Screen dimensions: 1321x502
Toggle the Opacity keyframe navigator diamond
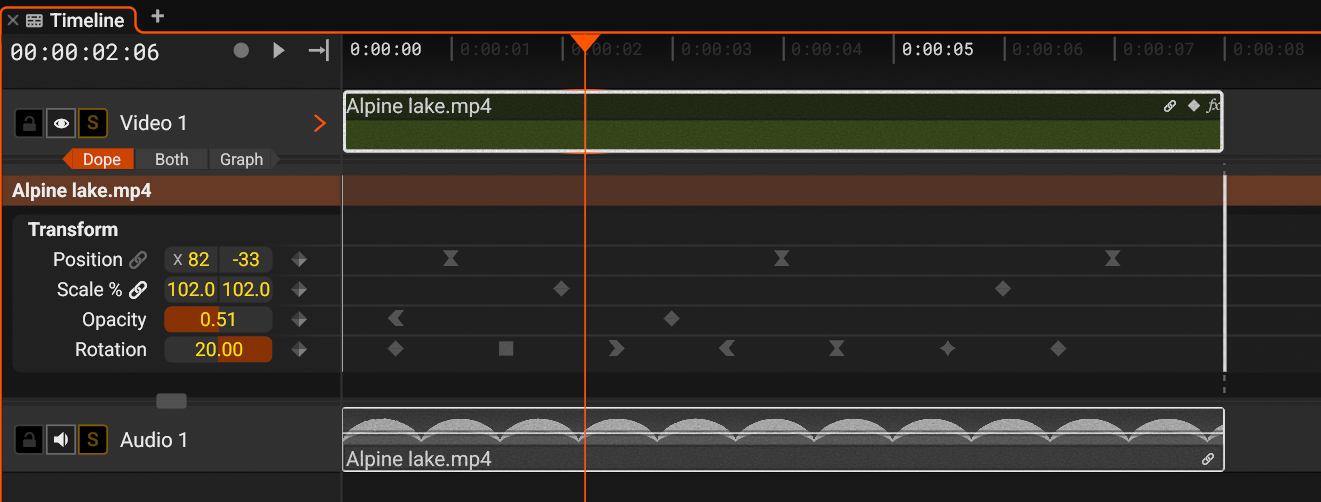pos(299,320)
